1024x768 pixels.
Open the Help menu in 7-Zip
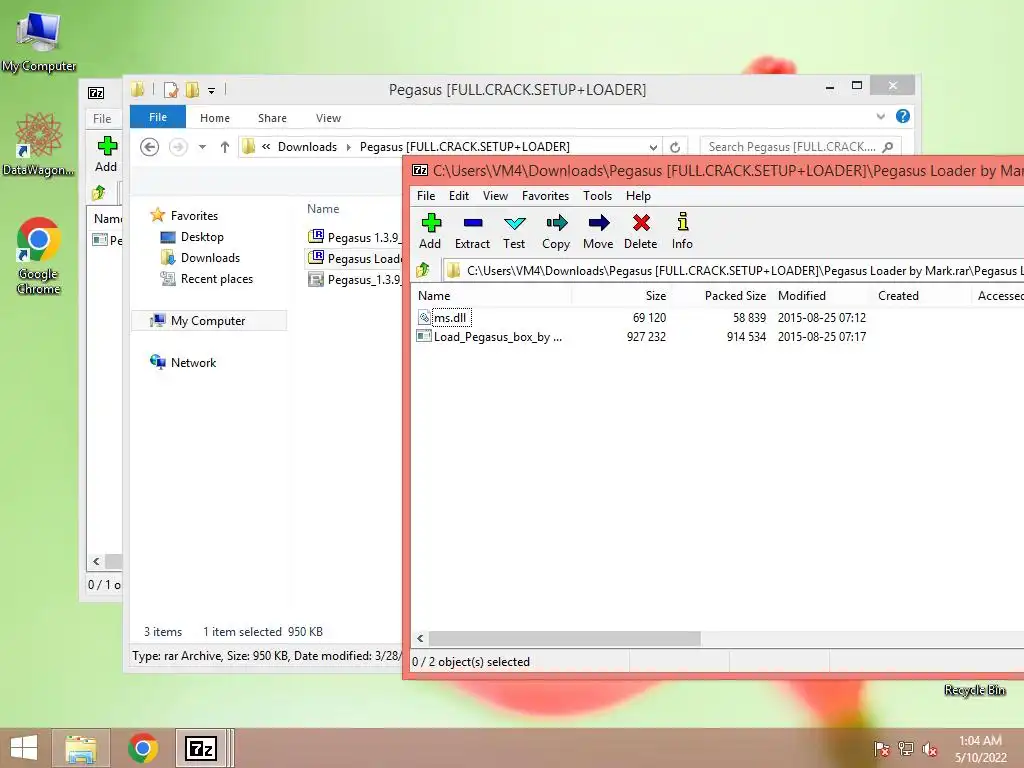638,196
